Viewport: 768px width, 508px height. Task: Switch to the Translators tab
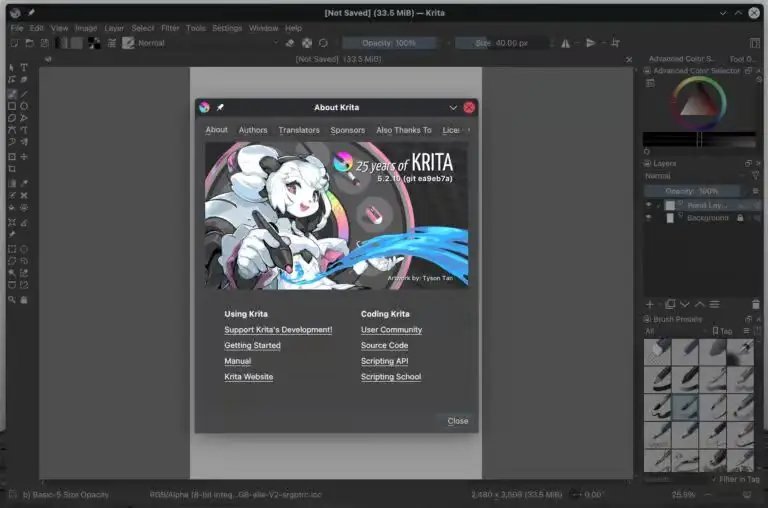299,130
